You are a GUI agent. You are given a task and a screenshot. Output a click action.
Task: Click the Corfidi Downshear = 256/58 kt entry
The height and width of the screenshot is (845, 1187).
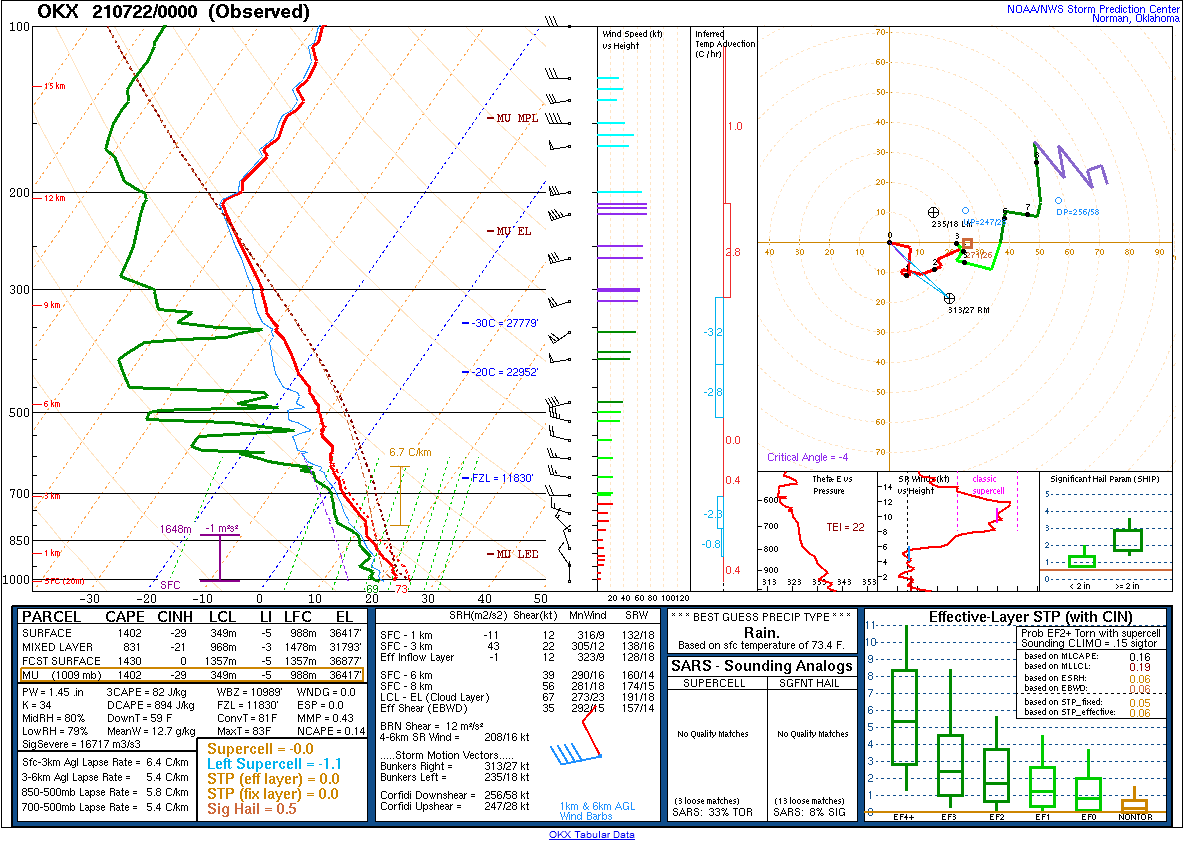454,795
